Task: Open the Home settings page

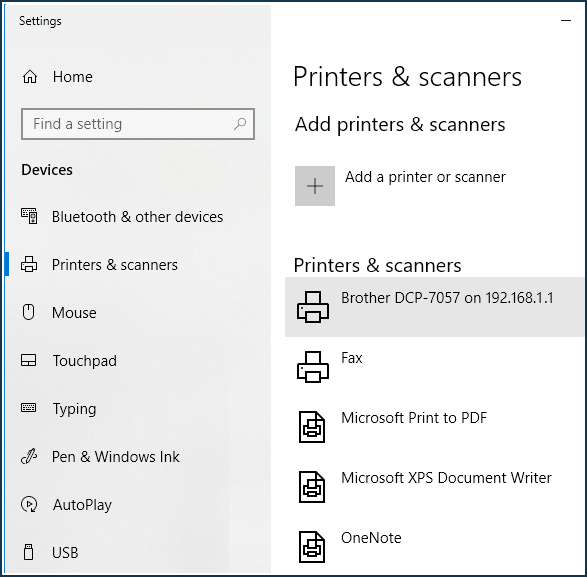Action: (73, 77)
